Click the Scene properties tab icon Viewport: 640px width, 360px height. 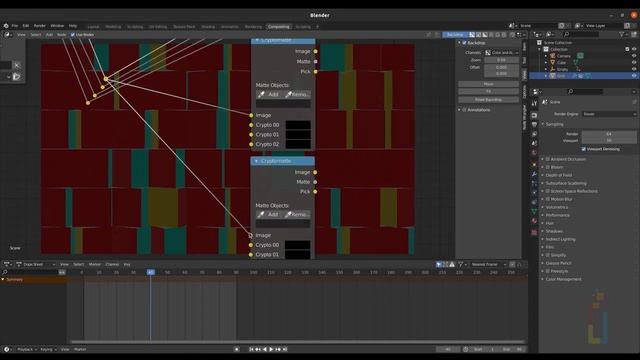[534, 143]
